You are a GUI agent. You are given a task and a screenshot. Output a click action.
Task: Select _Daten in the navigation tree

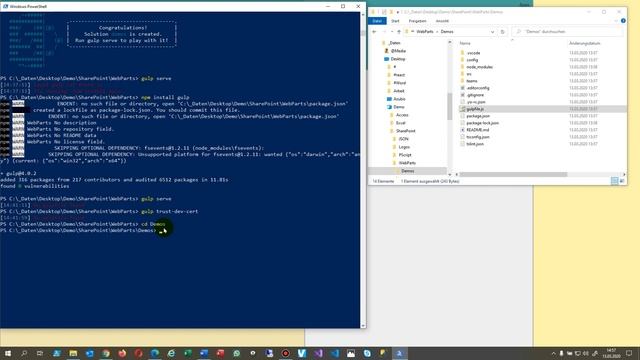pyautogui.click(x=394, y=43)
